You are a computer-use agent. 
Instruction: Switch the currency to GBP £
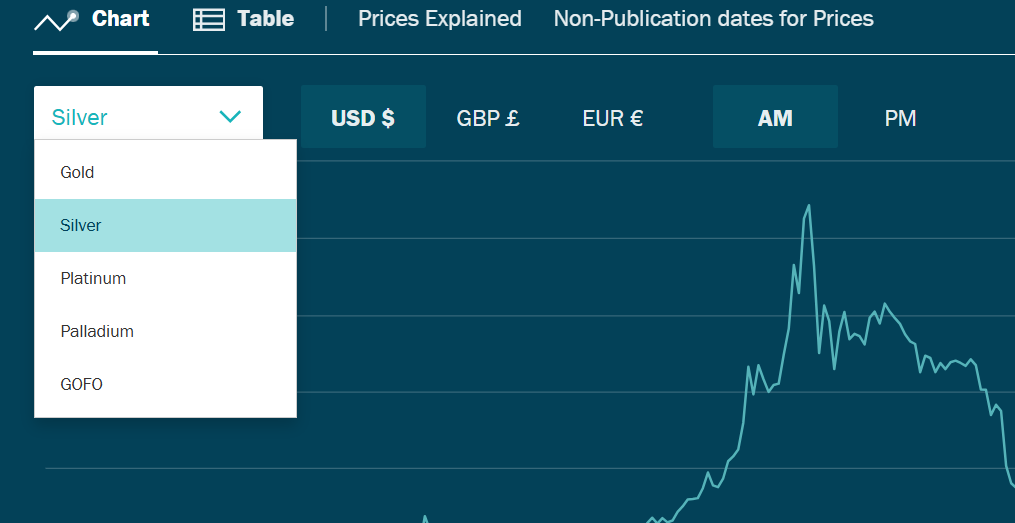coord(488,118)
